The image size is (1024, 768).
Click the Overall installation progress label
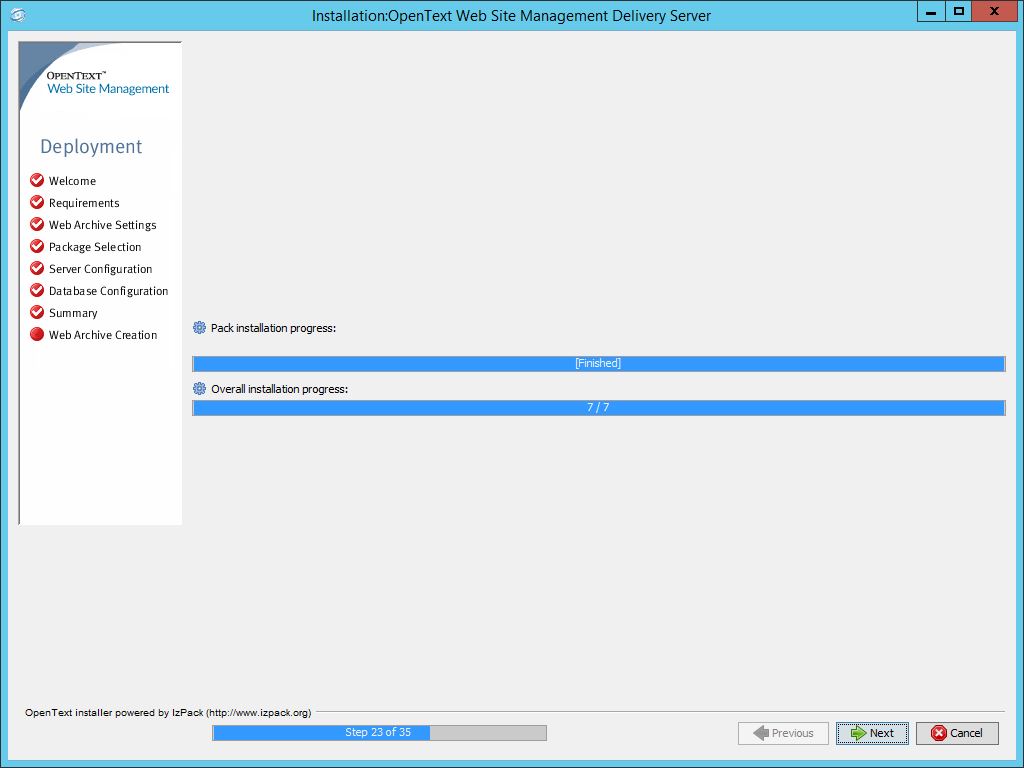pyautogui.click(x=280, y=389)
